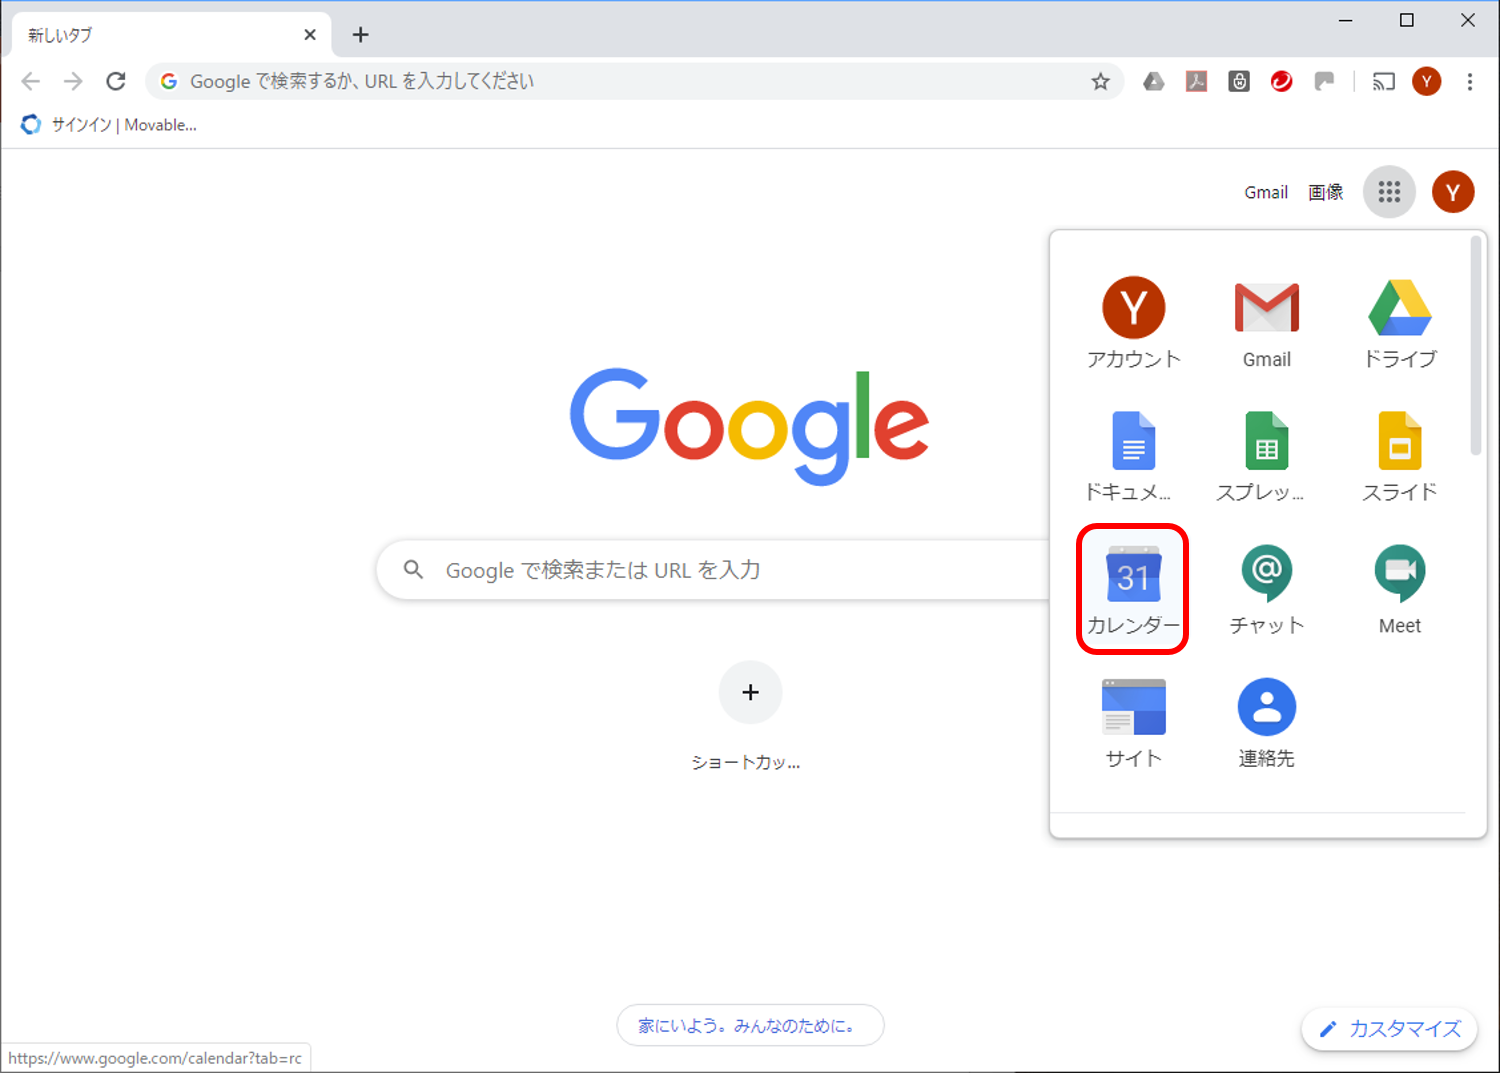
Task: Go back to the previous page
Action: click(x=31, y=81)
